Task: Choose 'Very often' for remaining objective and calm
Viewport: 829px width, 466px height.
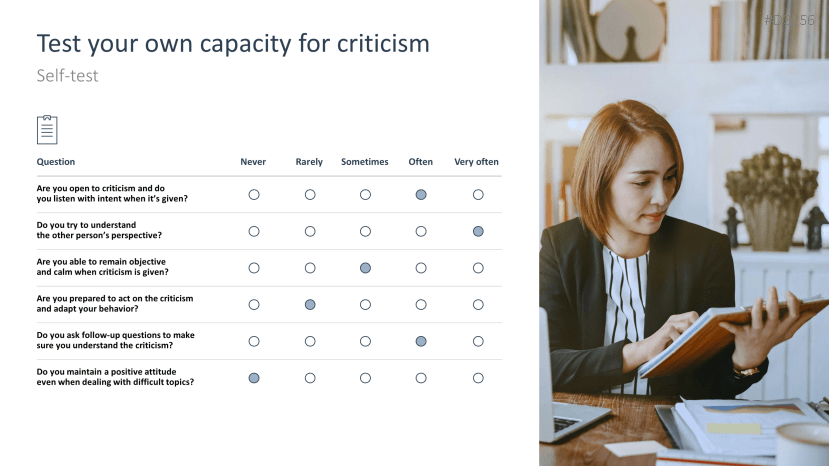Action: [478, 268]
